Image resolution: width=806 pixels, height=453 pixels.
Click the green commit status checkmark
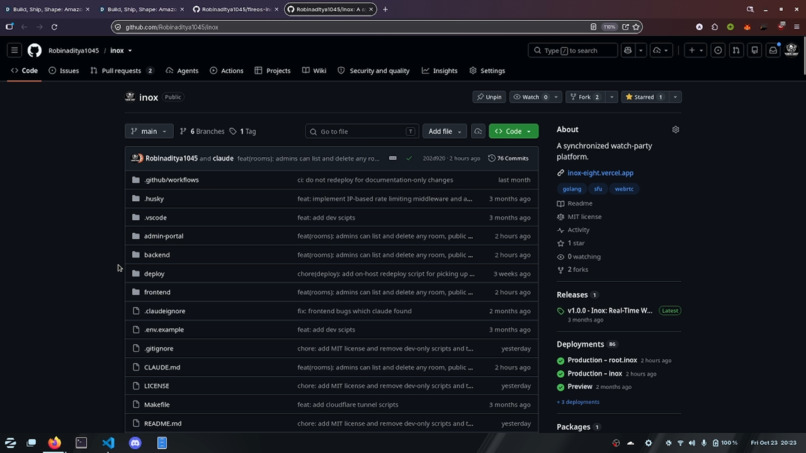point(409,158)
